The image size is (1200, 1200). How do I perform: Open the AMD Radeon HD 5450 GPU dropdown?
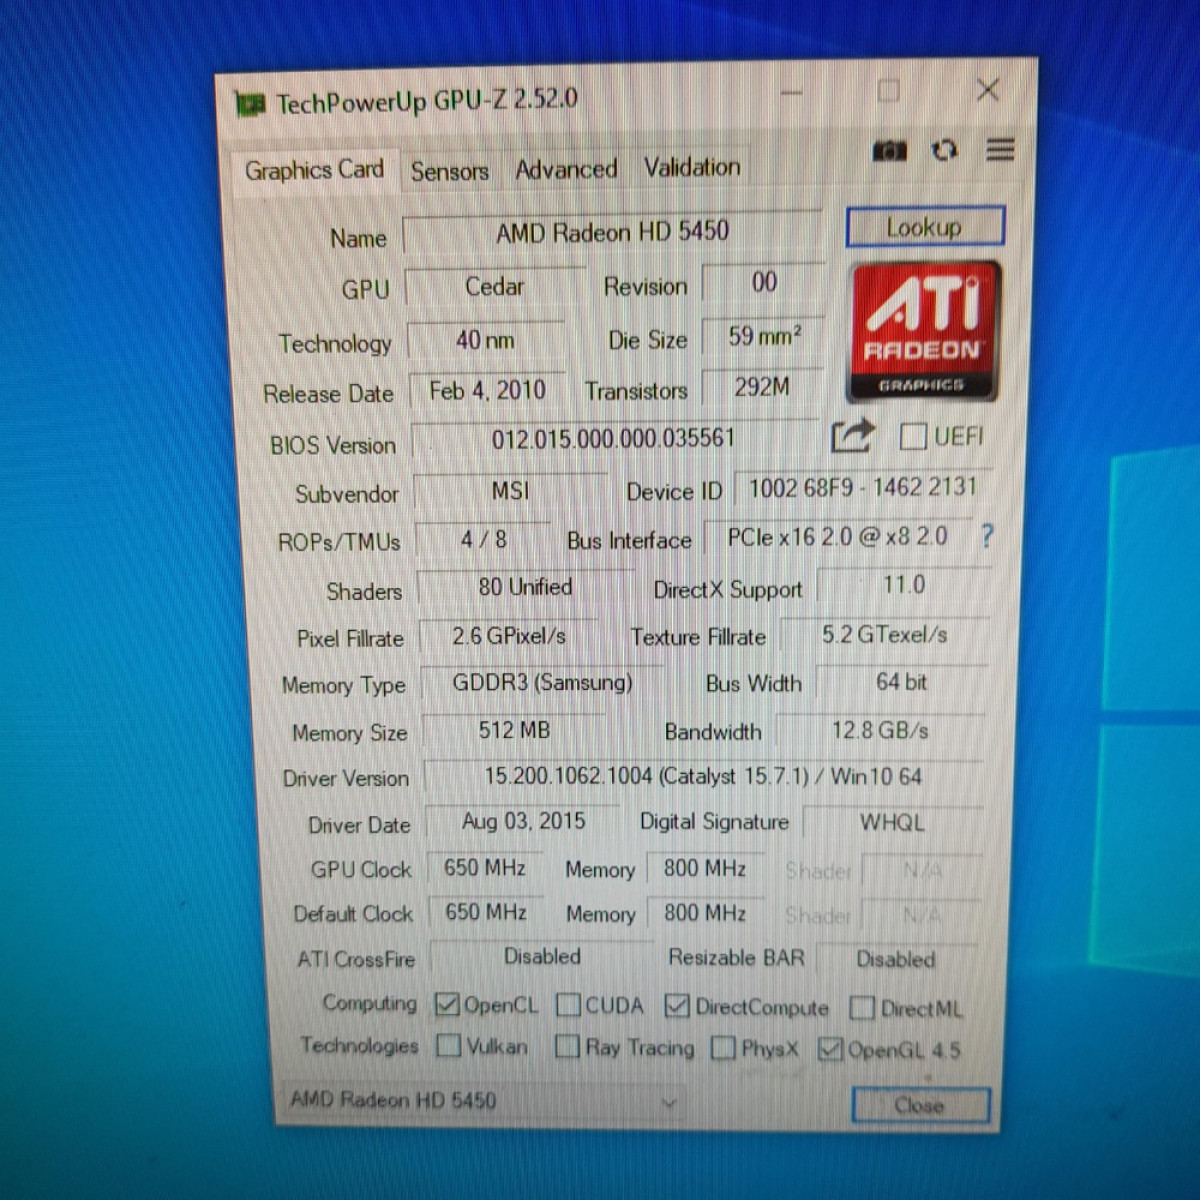click(482, 1100)
